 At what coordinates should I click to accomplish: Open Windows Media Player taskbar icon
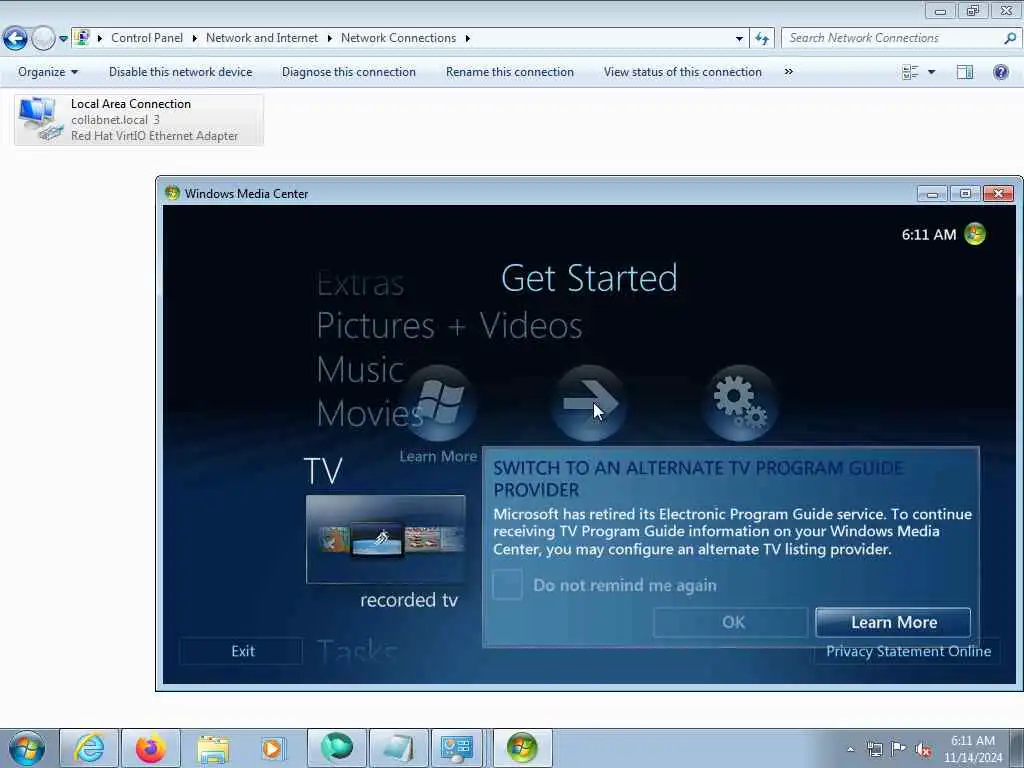(x=273, y=748)
